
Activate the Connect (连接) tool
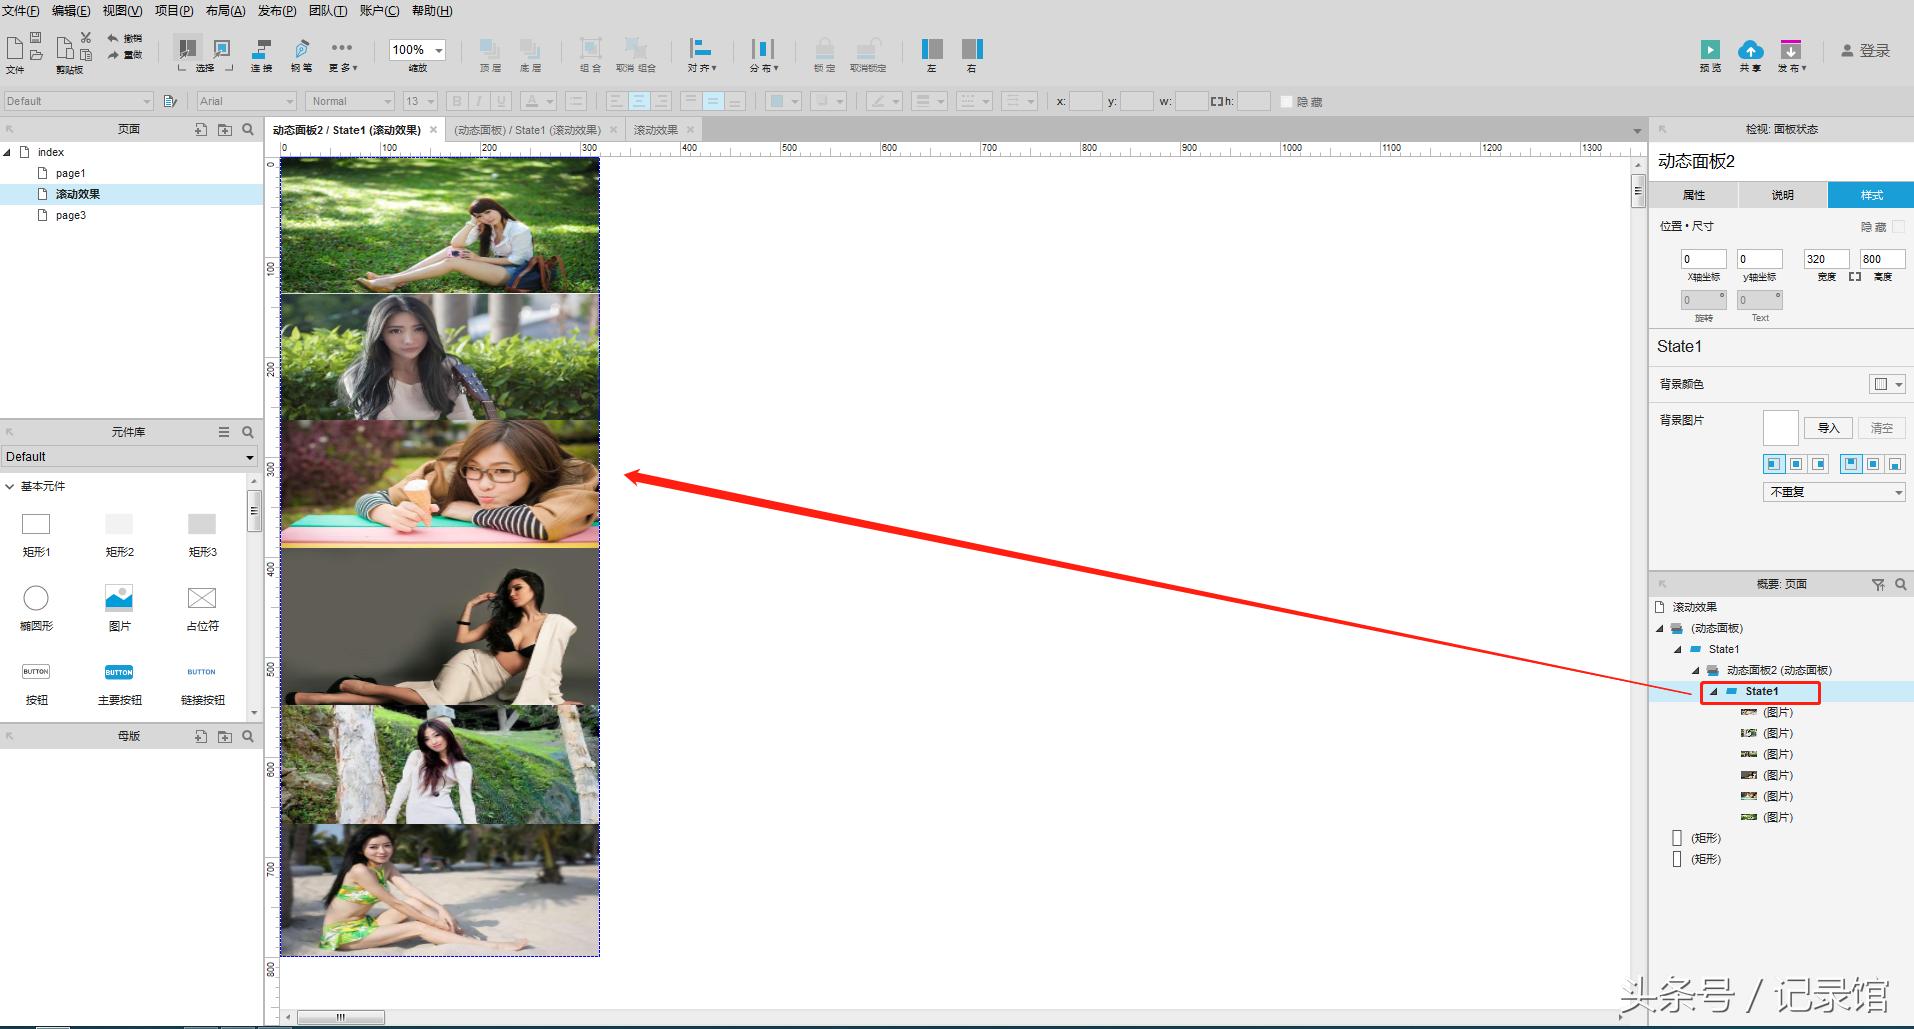(x=261, y=50)
